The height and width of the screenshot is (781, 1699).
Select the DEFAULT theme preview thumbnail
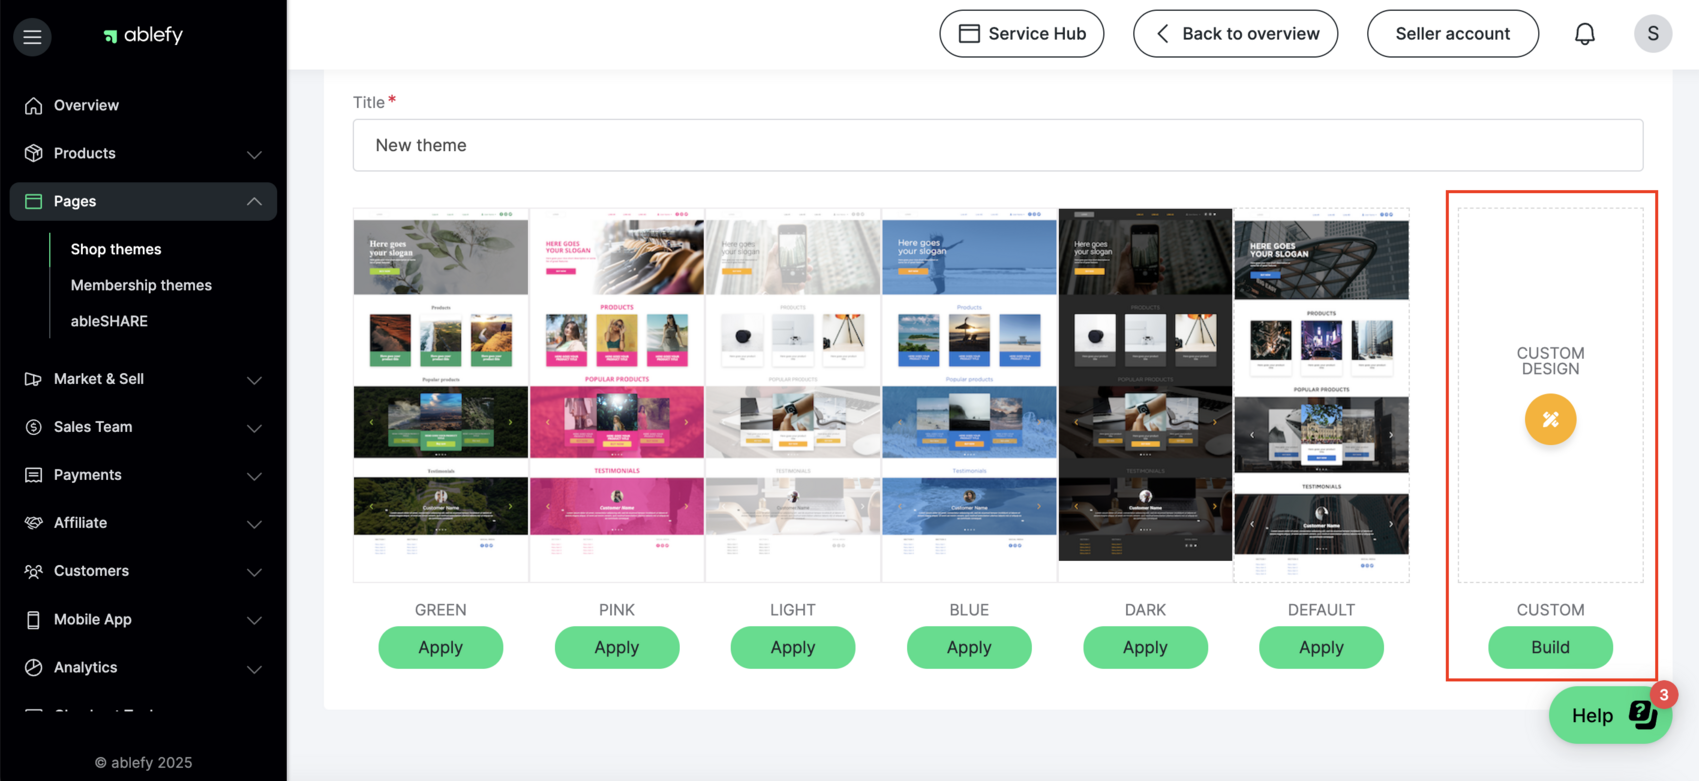(1321, 395)
